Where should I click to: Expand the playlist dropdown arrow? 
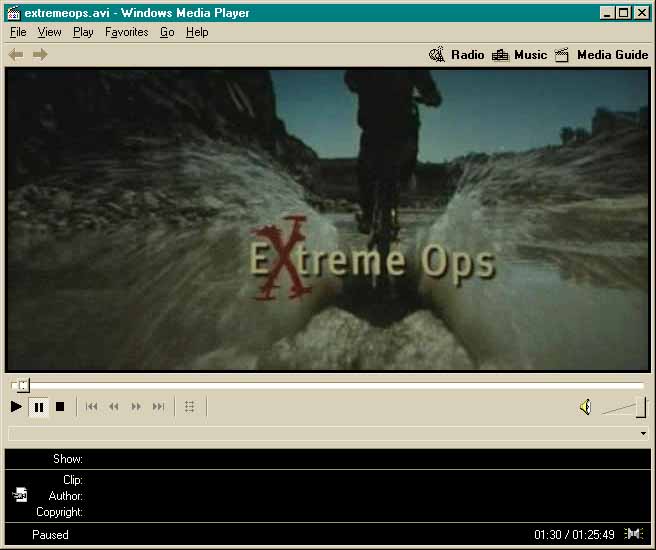tap(643, 433)
